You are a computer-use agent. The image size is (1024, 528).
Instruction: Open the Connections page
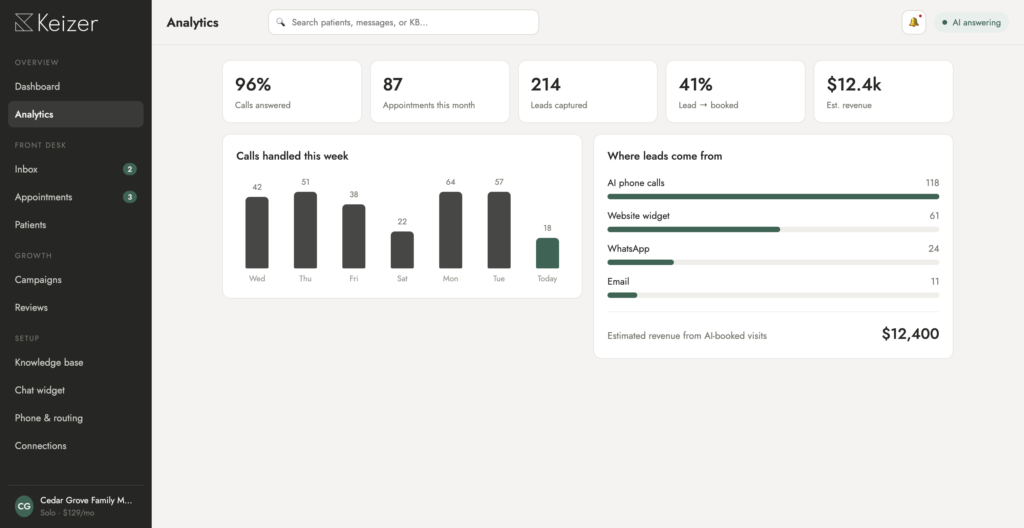tap(76, 446)
